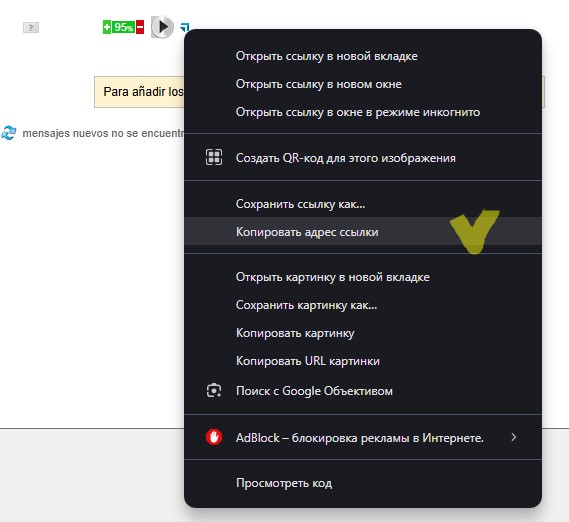Choose 'Открыть ссылку в новом окне'
569x522 pixels.
[x=363, y=84]
